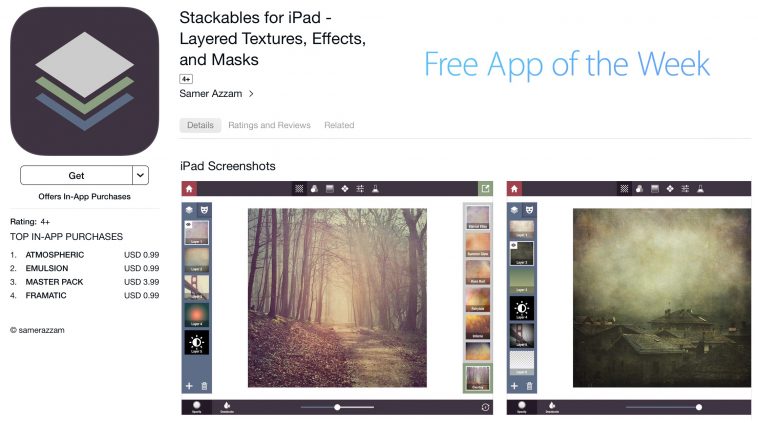This screenshot has width=758, height=423.
Task: Toggle eye icon on second screenshot's selected layer
Action: (x=514, y=245)
